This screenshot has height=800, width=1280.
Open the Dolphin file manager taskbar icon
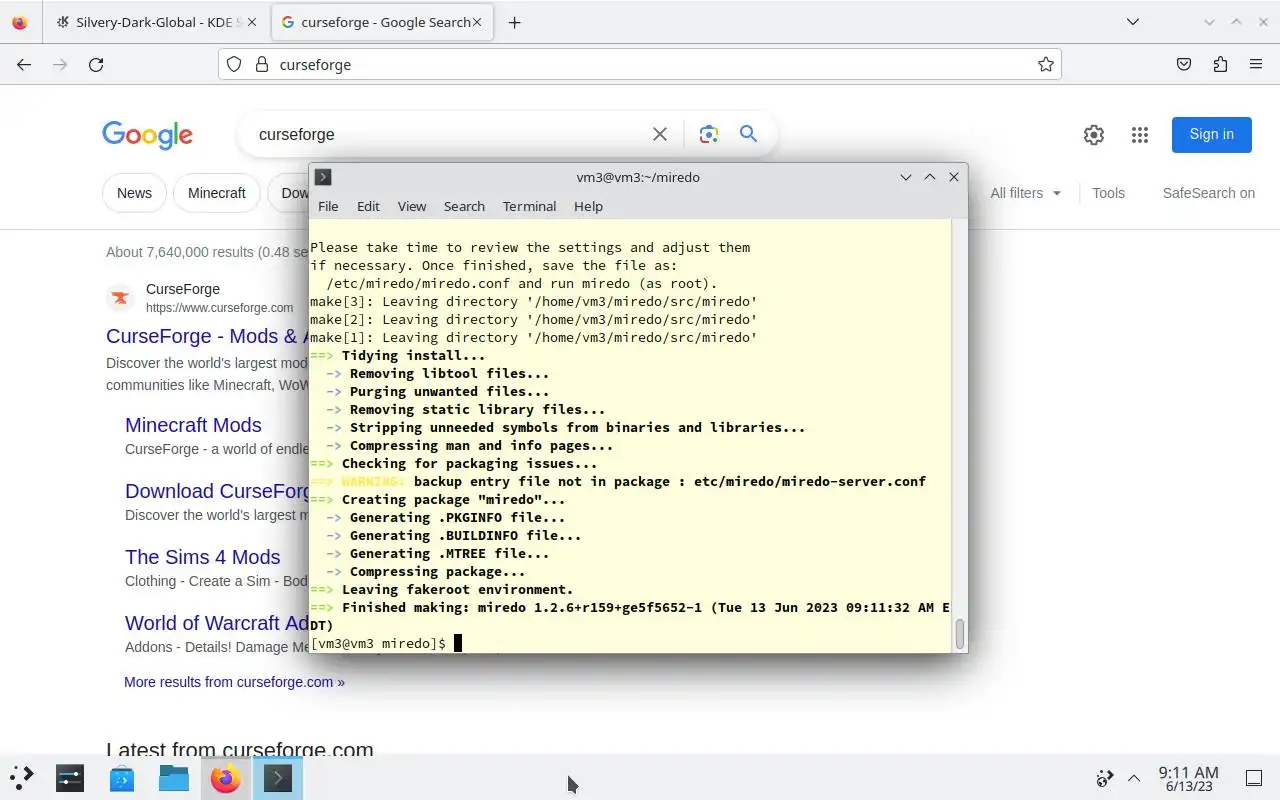[174, 777]
